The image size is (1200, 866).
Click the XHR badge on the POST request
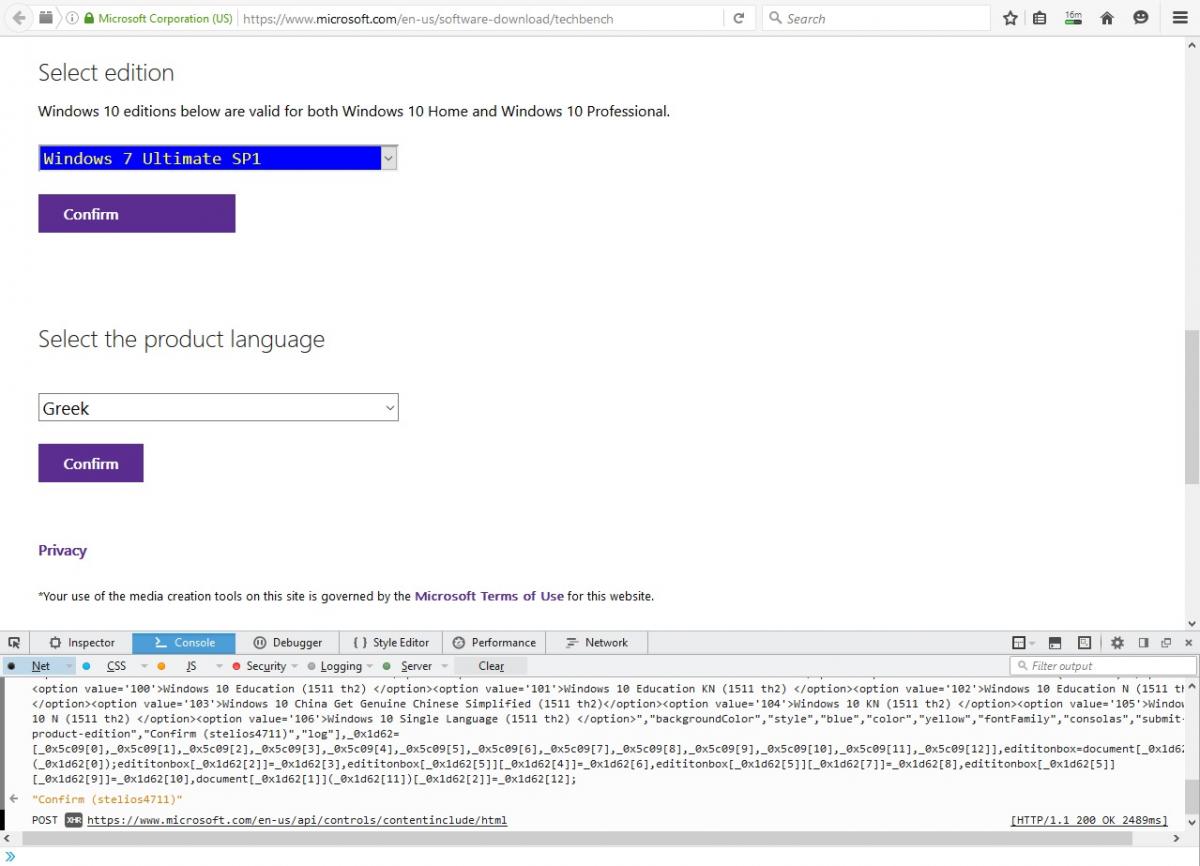pos(73,820)
